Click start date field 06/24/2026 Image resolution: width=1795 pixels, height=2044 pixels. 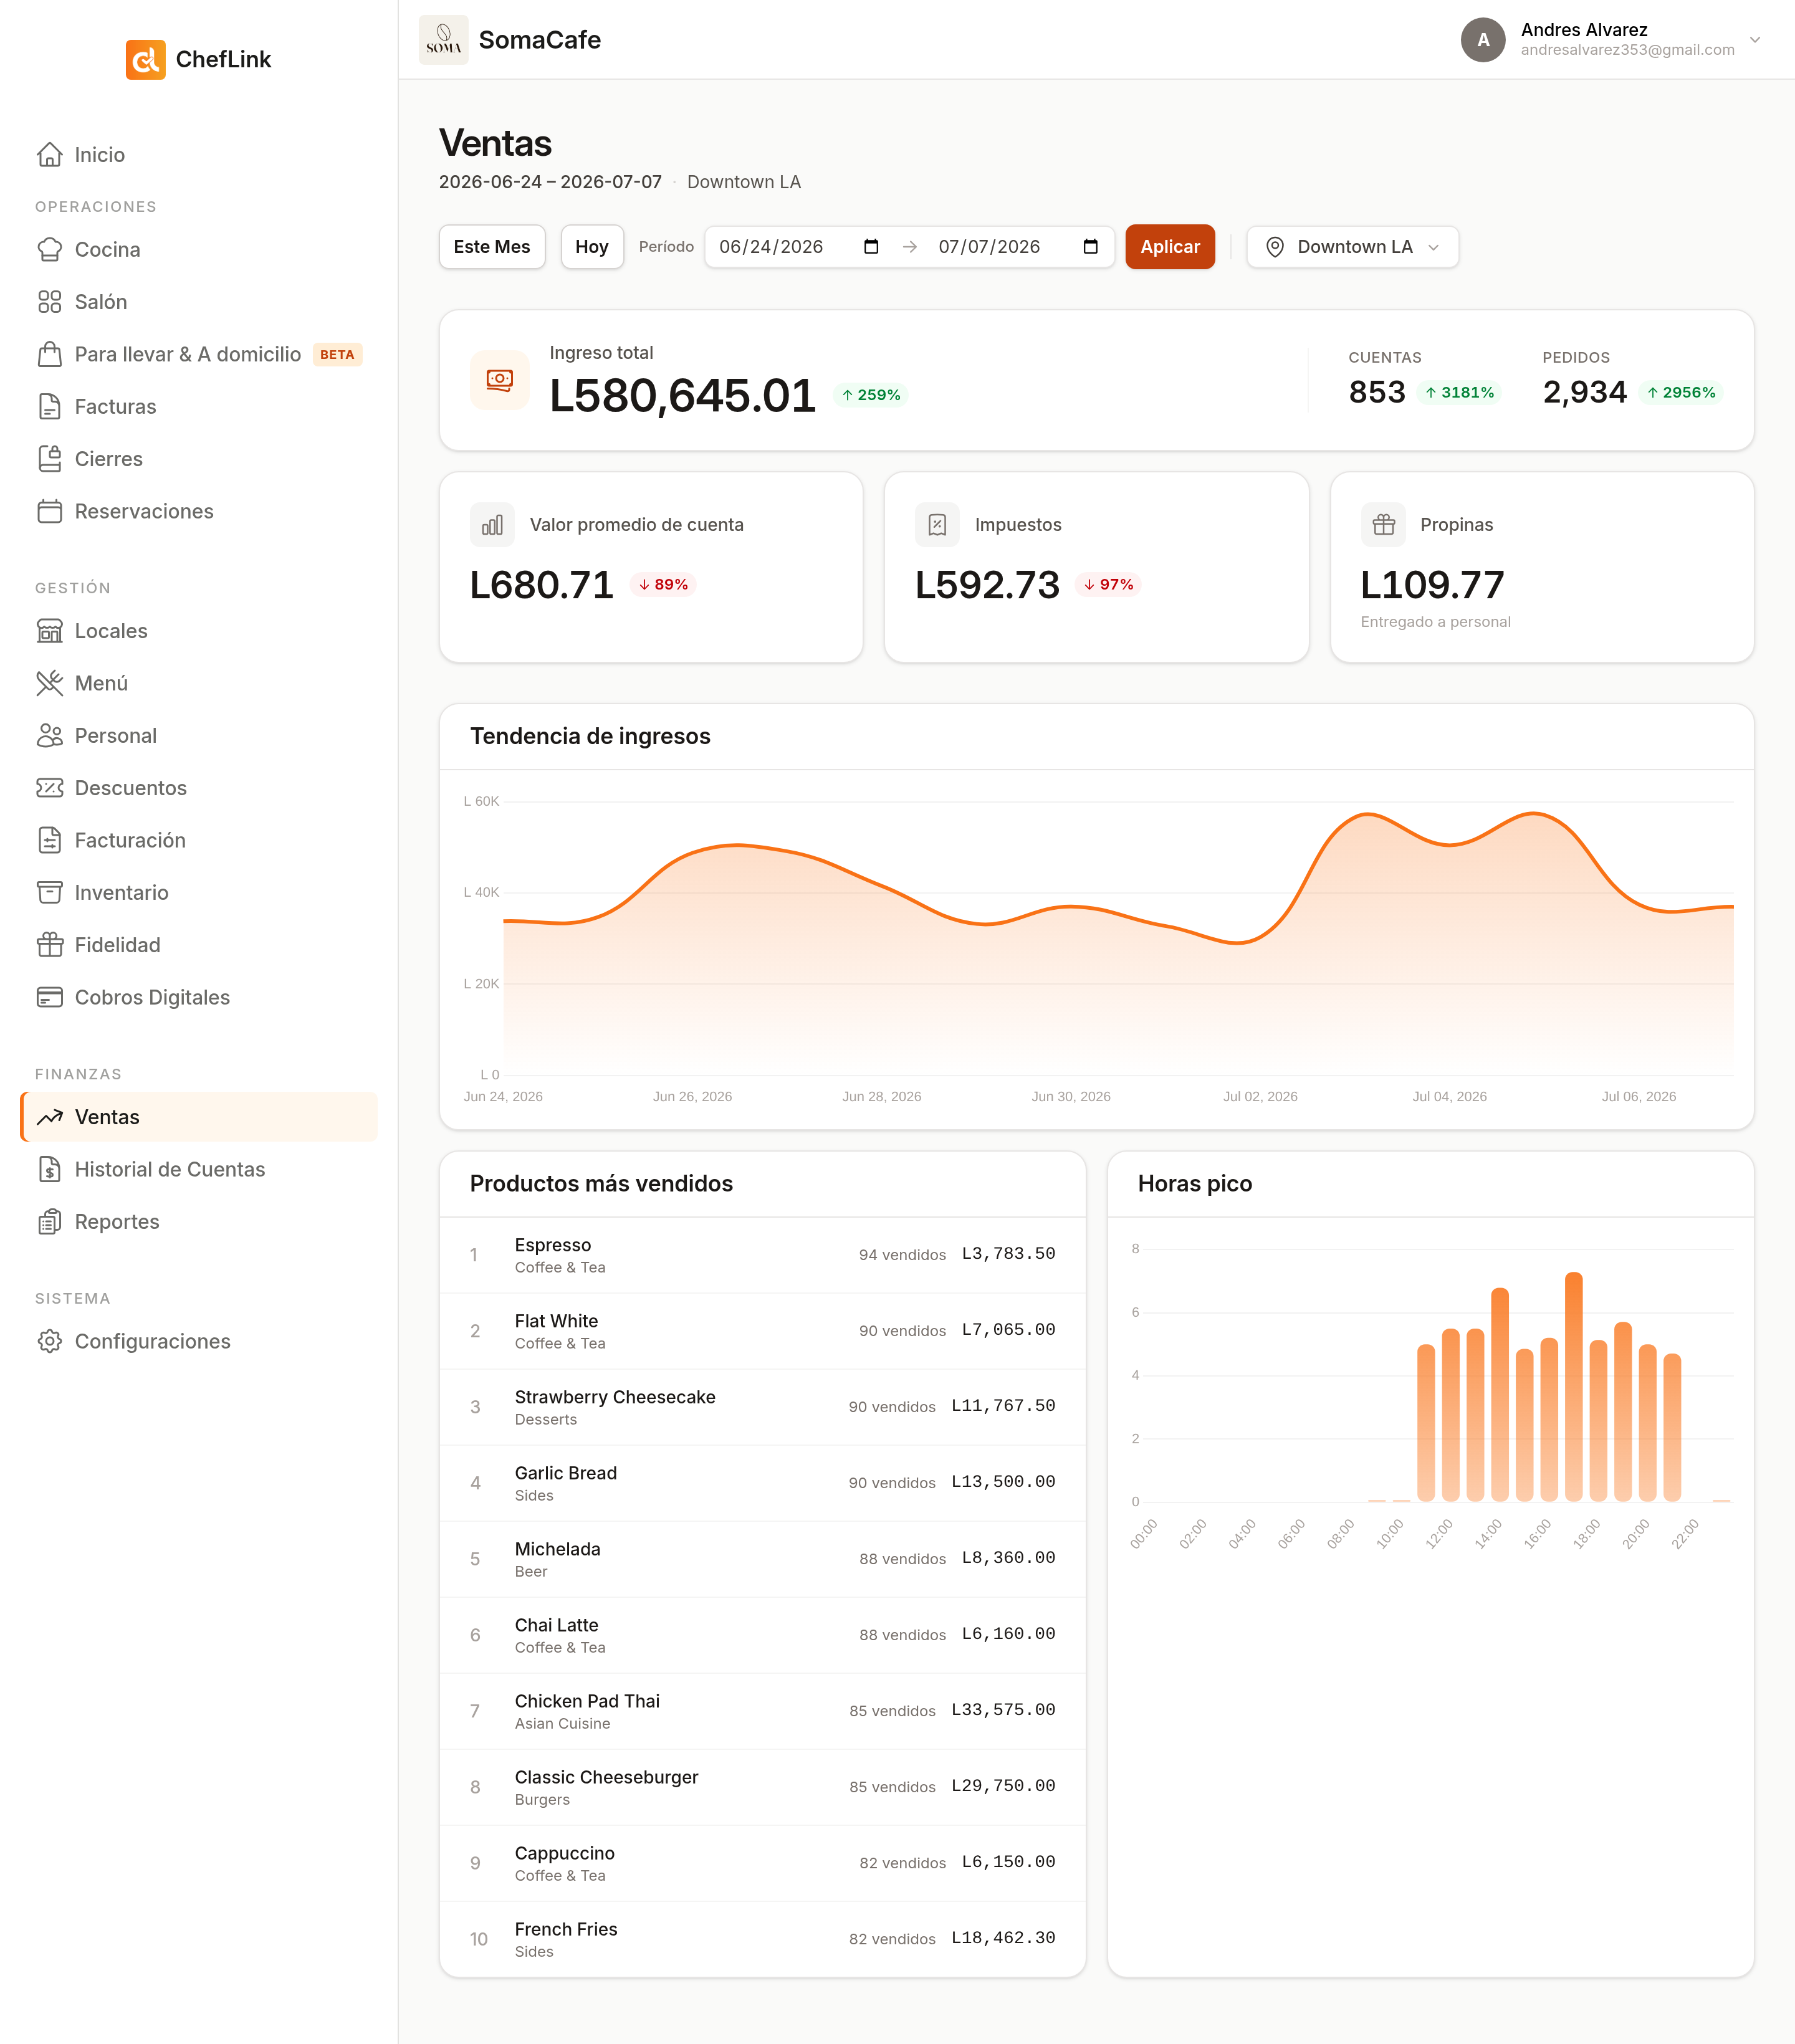coord(799,247)
